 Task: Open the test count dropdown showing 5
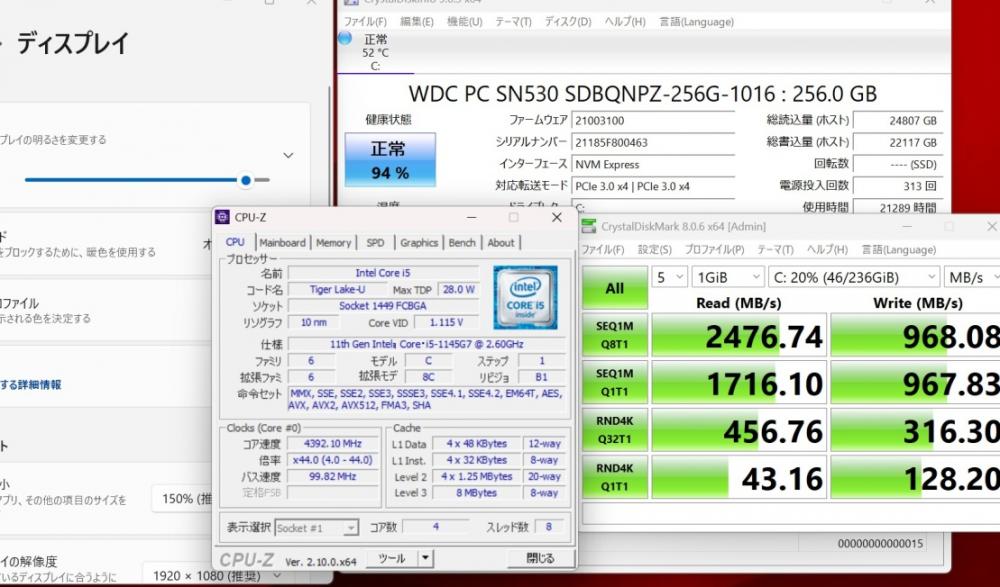tap(669, 278)
